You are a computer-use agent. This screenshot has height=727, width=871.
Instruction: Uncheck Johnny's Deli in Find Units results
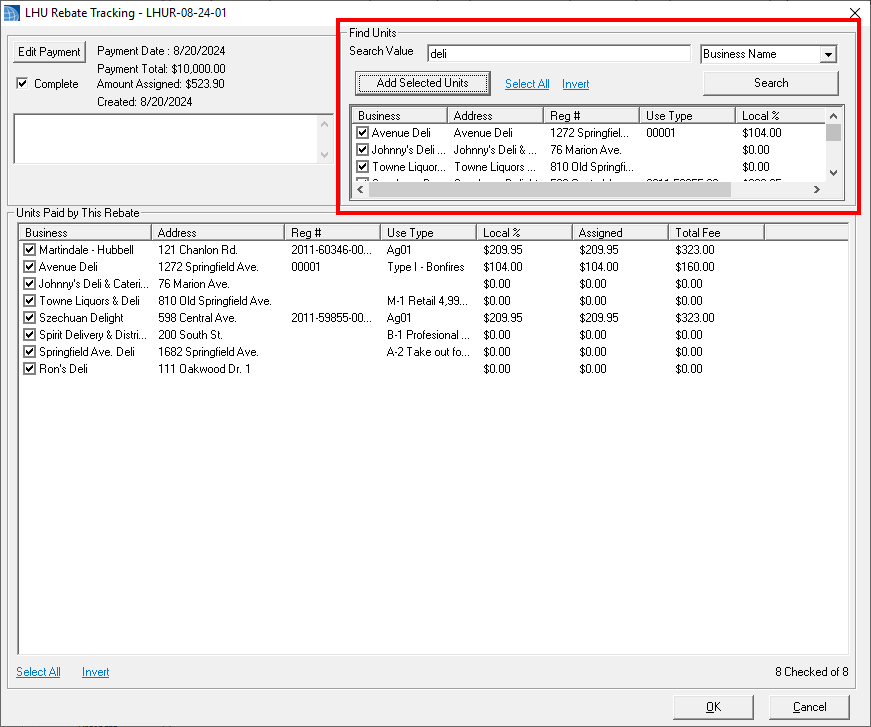coord(362,150)
